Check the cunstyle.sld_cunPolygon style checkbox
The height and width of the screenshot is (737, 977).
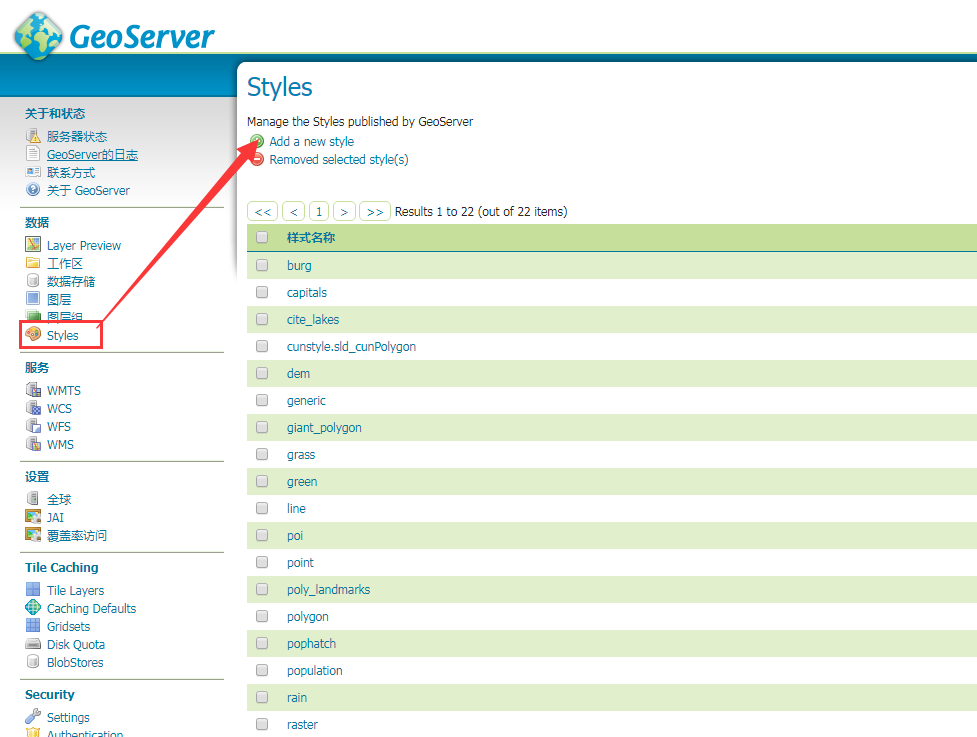(262, 346)
